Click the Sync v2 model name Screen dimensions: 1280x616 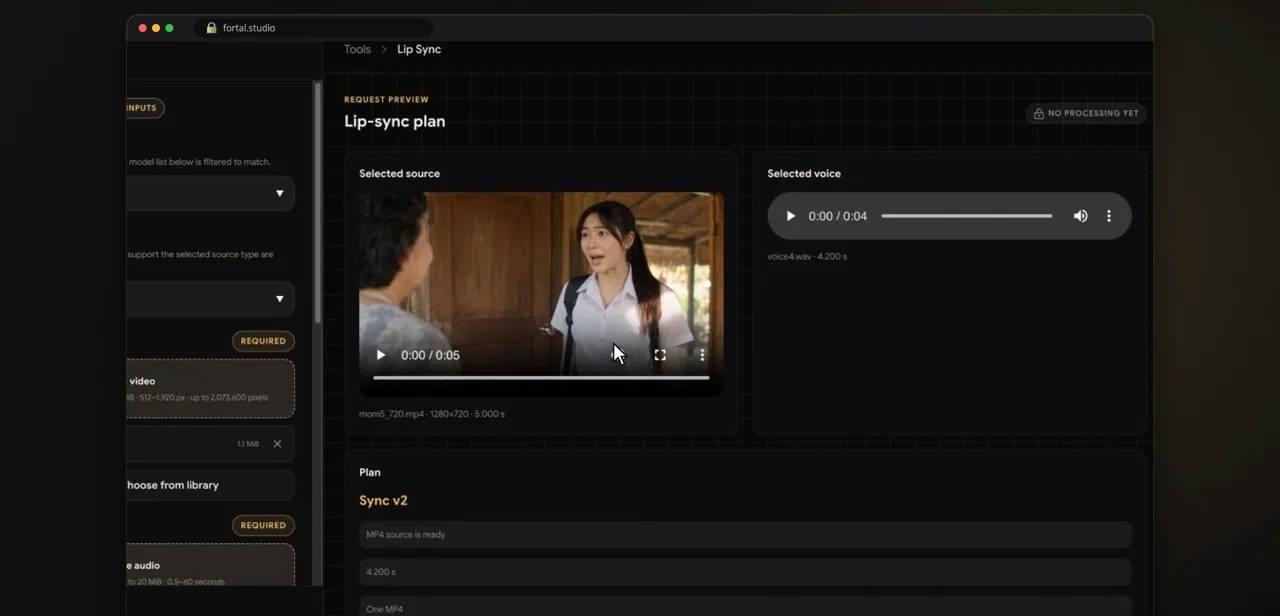click(383, 501)
